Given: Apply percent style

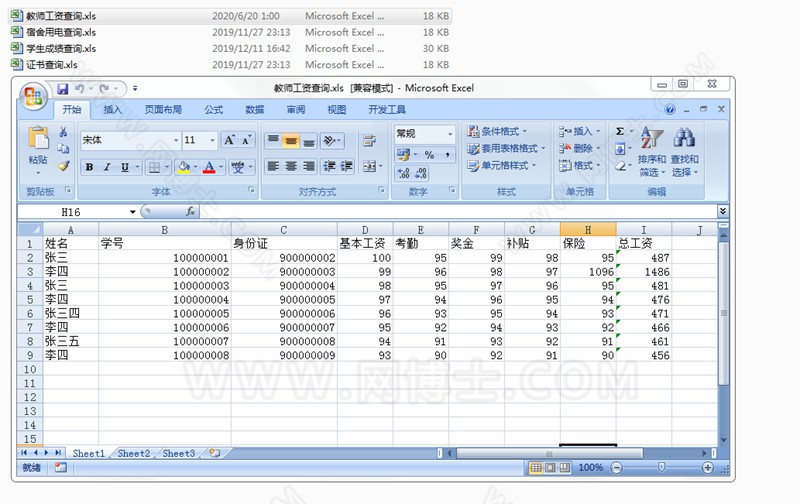Looking at the screenshot, I should coord(430,155).
